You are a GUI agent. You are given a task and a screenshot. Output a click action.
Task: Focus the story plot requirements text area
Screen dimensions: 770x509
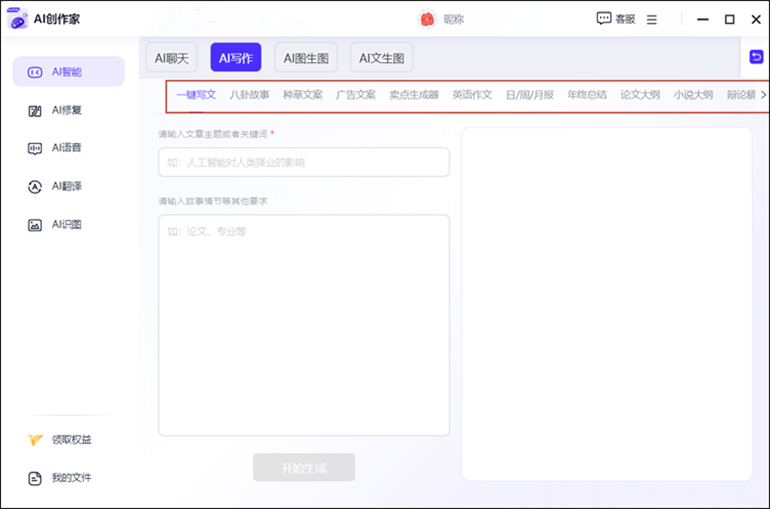pyautogui.click(x=304, y=325)
